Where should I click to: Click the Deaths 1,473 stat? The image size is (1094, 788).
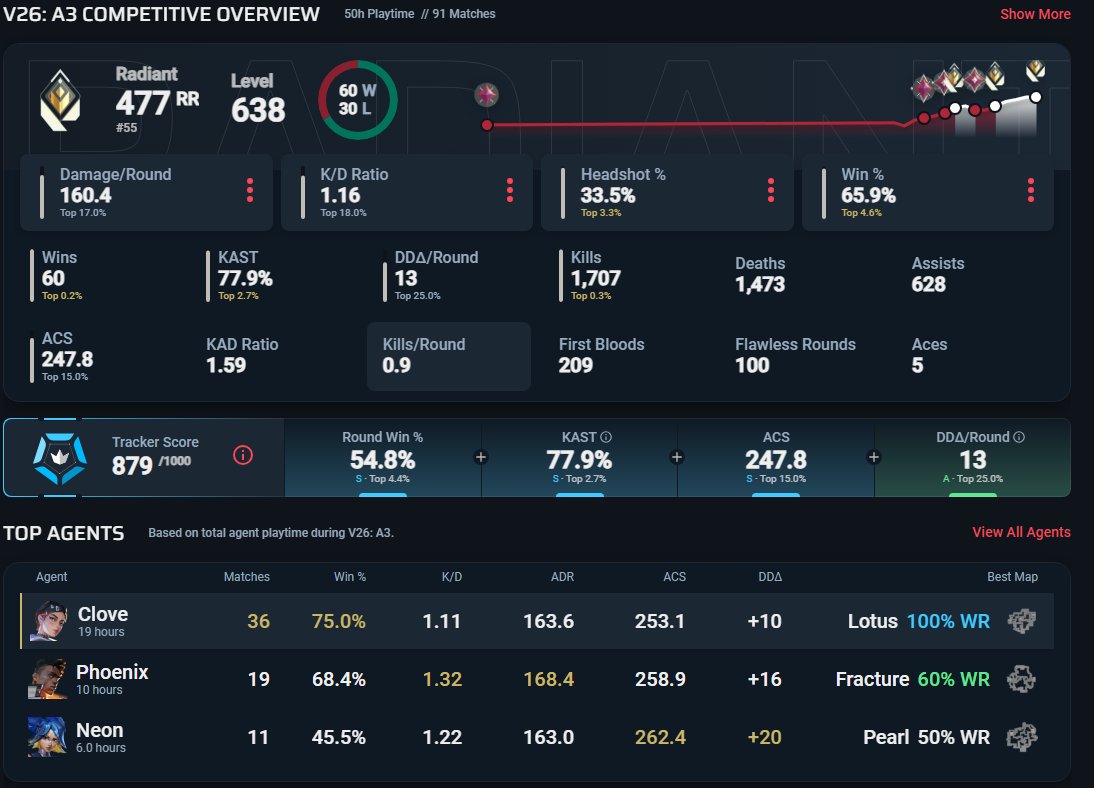tap(760, 274)
